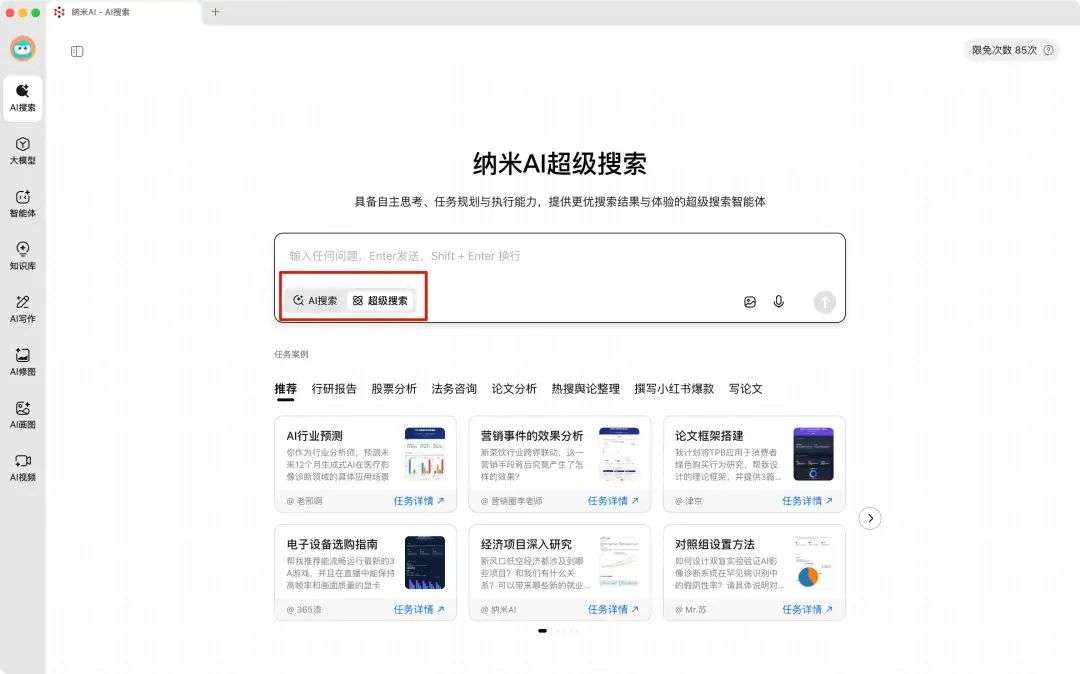Select the 论文分析 tab
1080x674 pixels.
pos(514,389)
